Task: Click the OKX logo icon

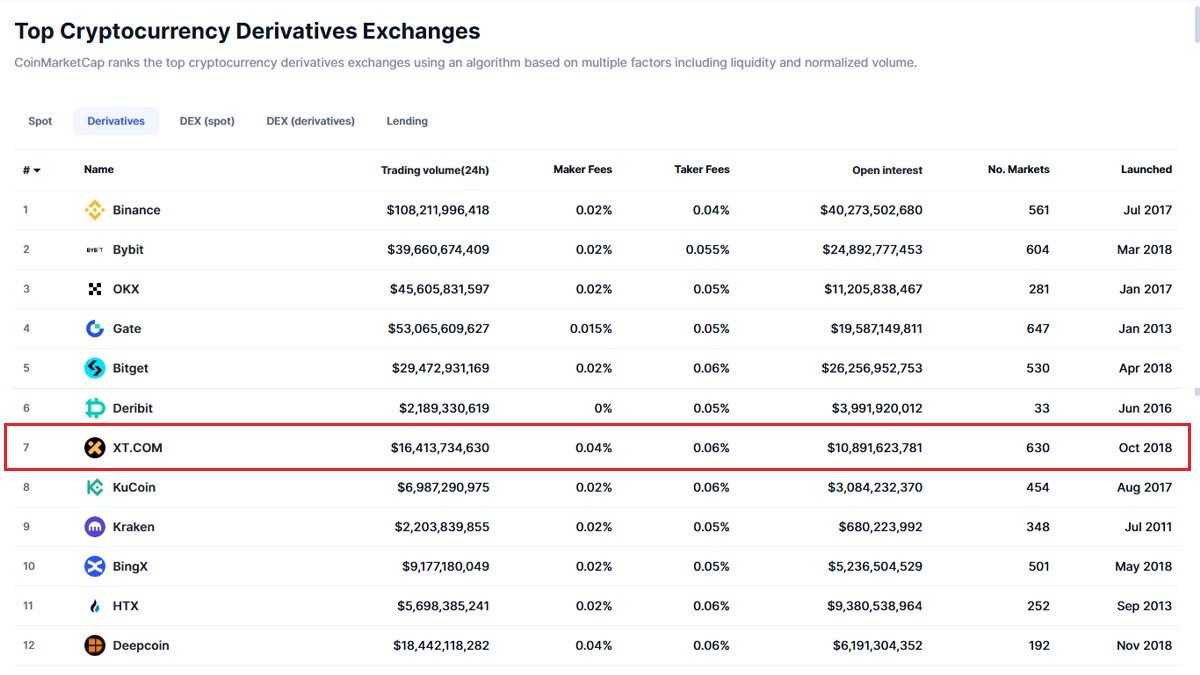Action: pos(94,289)
